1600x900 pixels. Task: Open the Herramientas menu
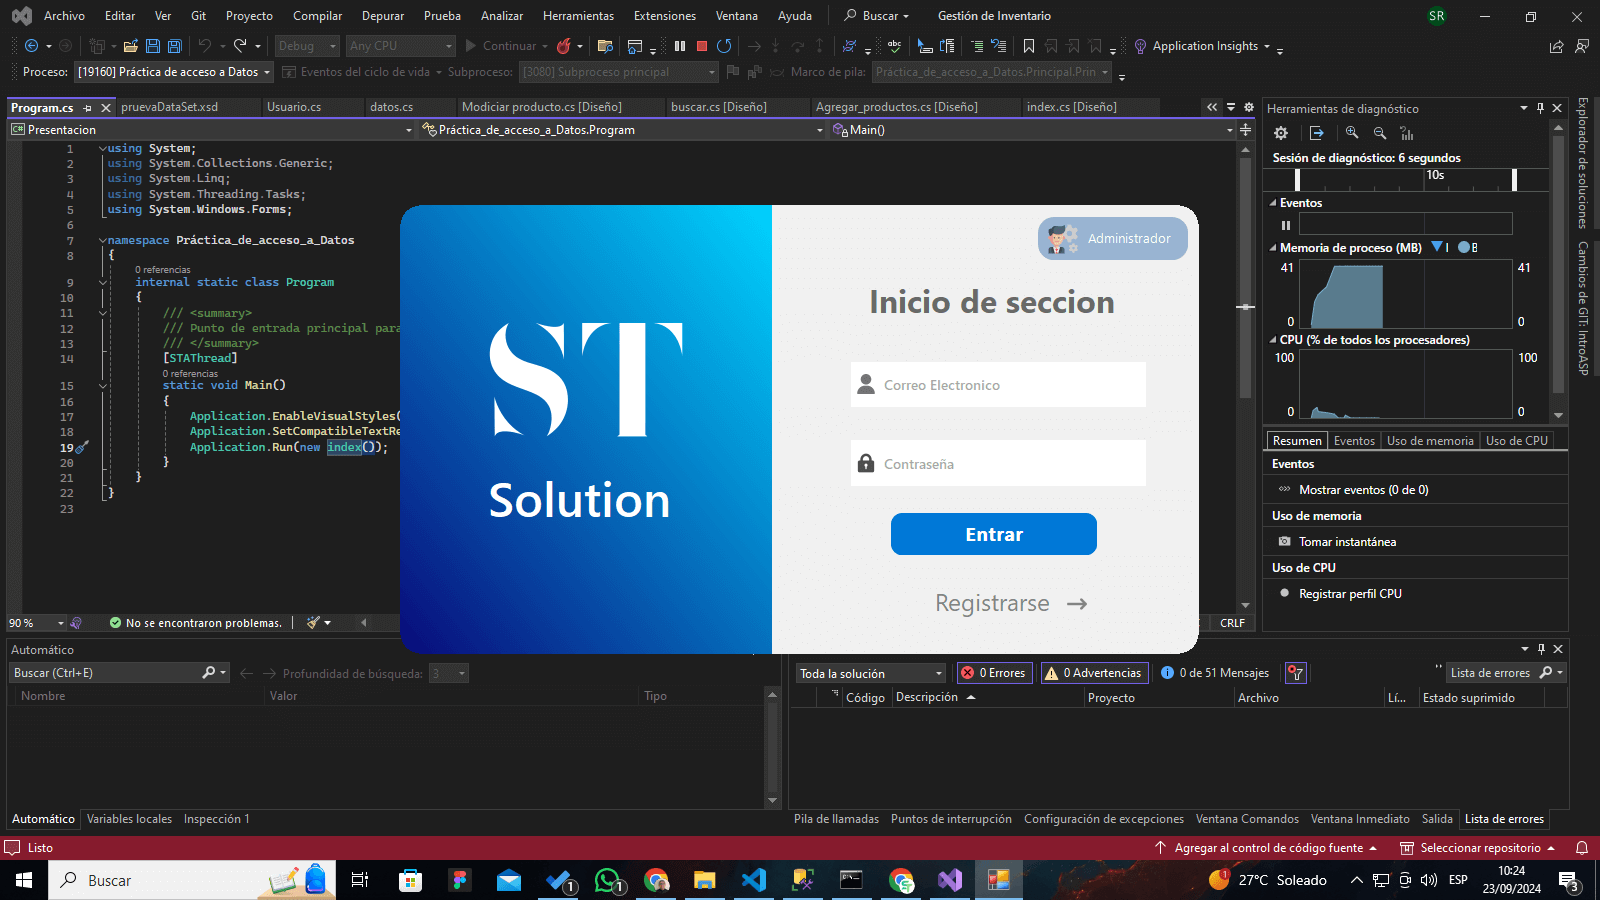pyautogui.click(x=578, y=16)
